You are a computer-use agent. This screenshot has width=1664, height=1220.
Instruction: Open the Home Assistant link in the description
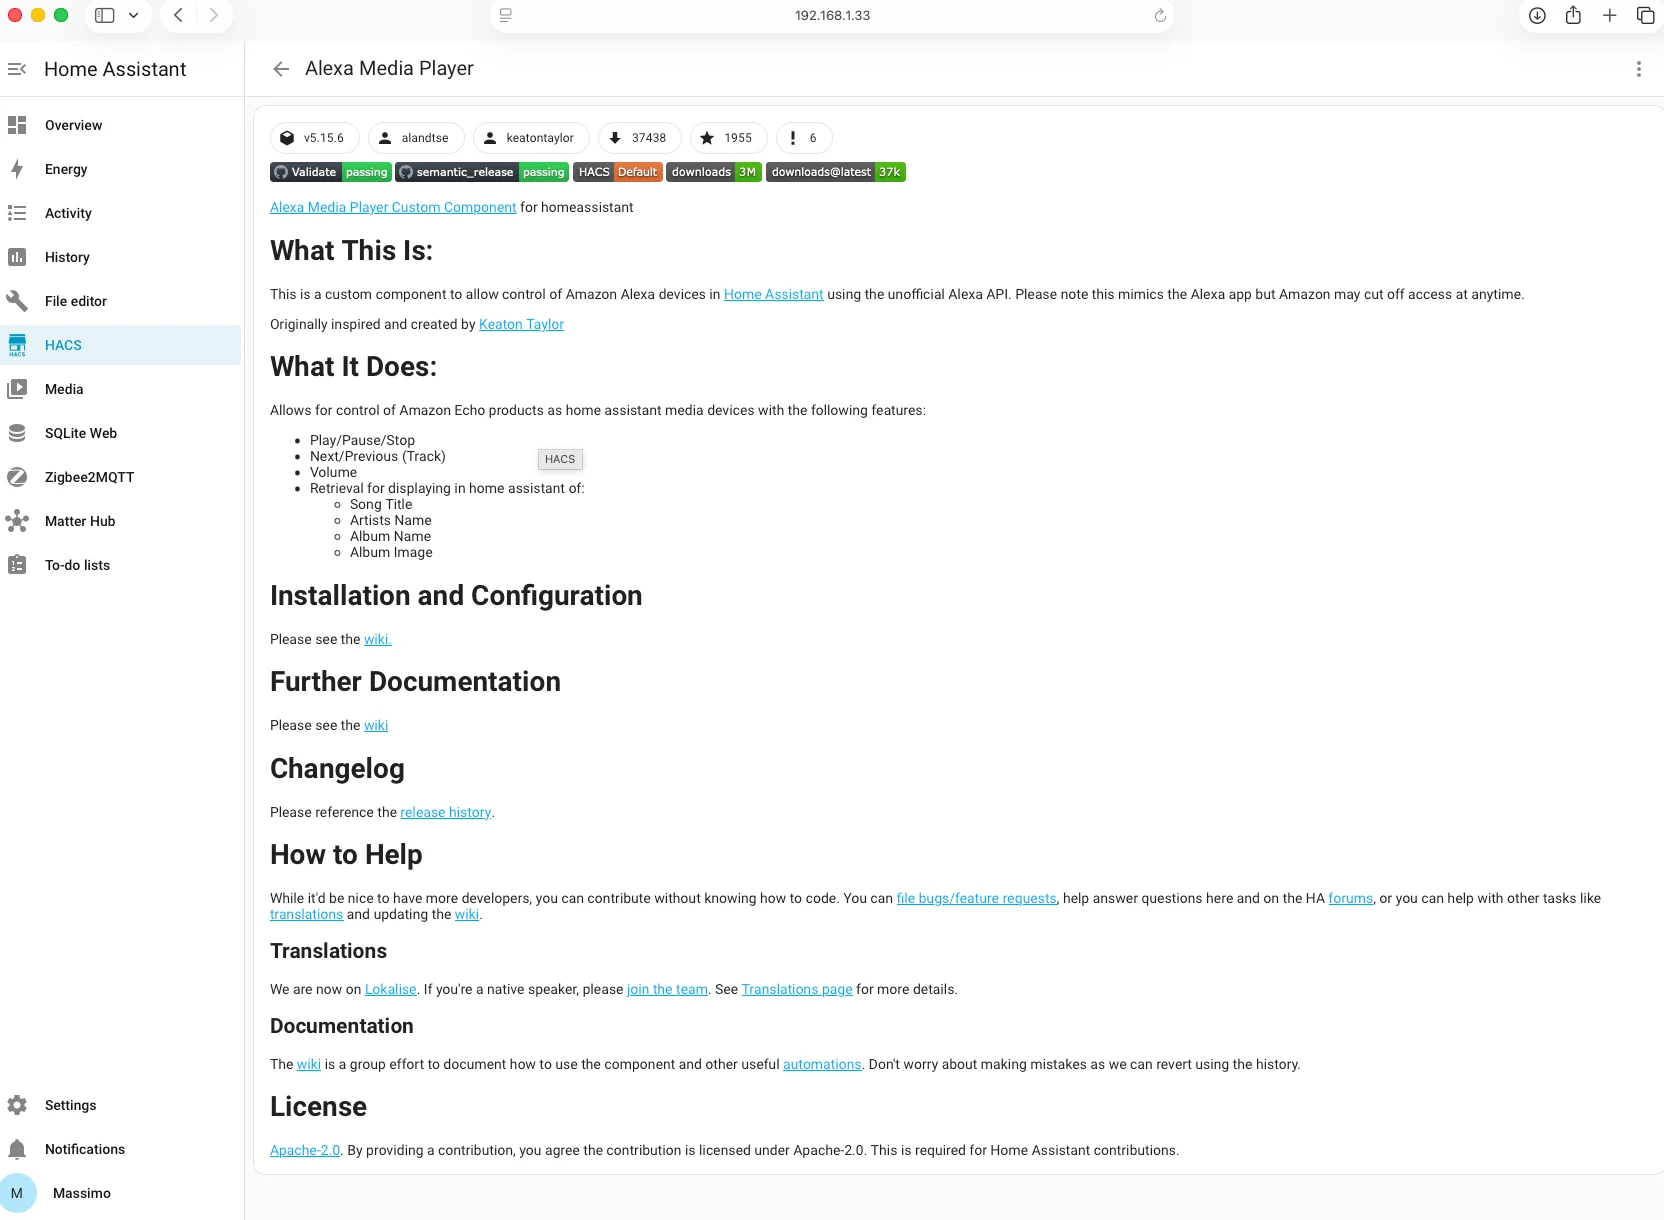coord(774,294)
